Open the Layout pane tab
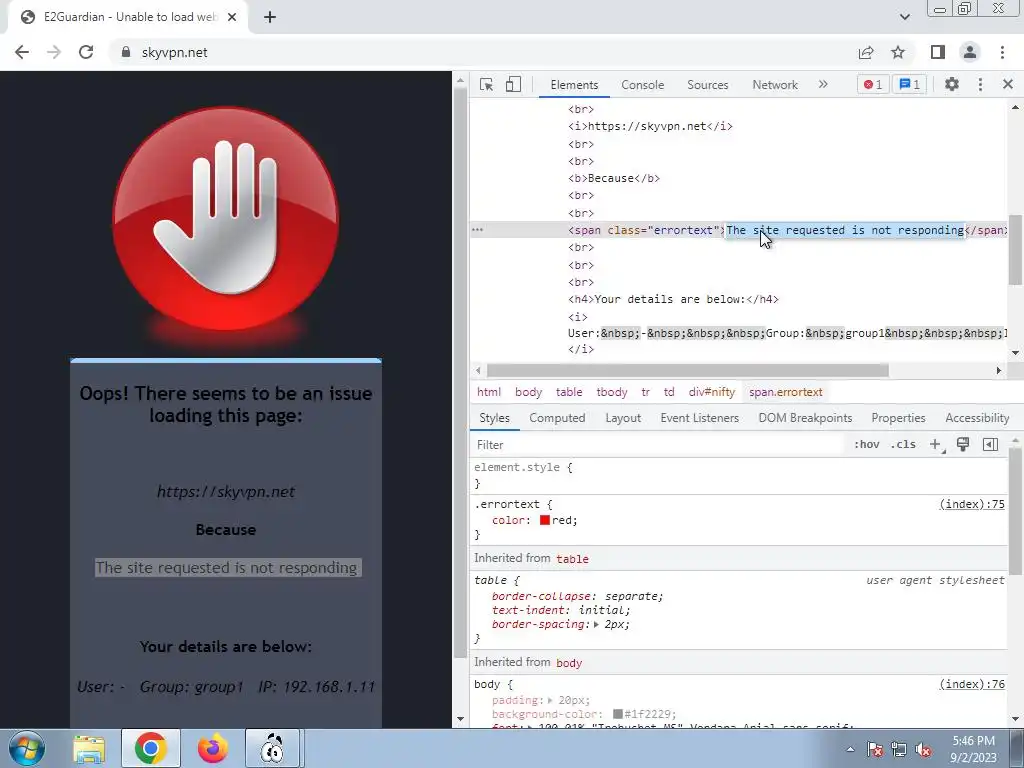Screen dimensions: 1024x768 tap(623, 418)
